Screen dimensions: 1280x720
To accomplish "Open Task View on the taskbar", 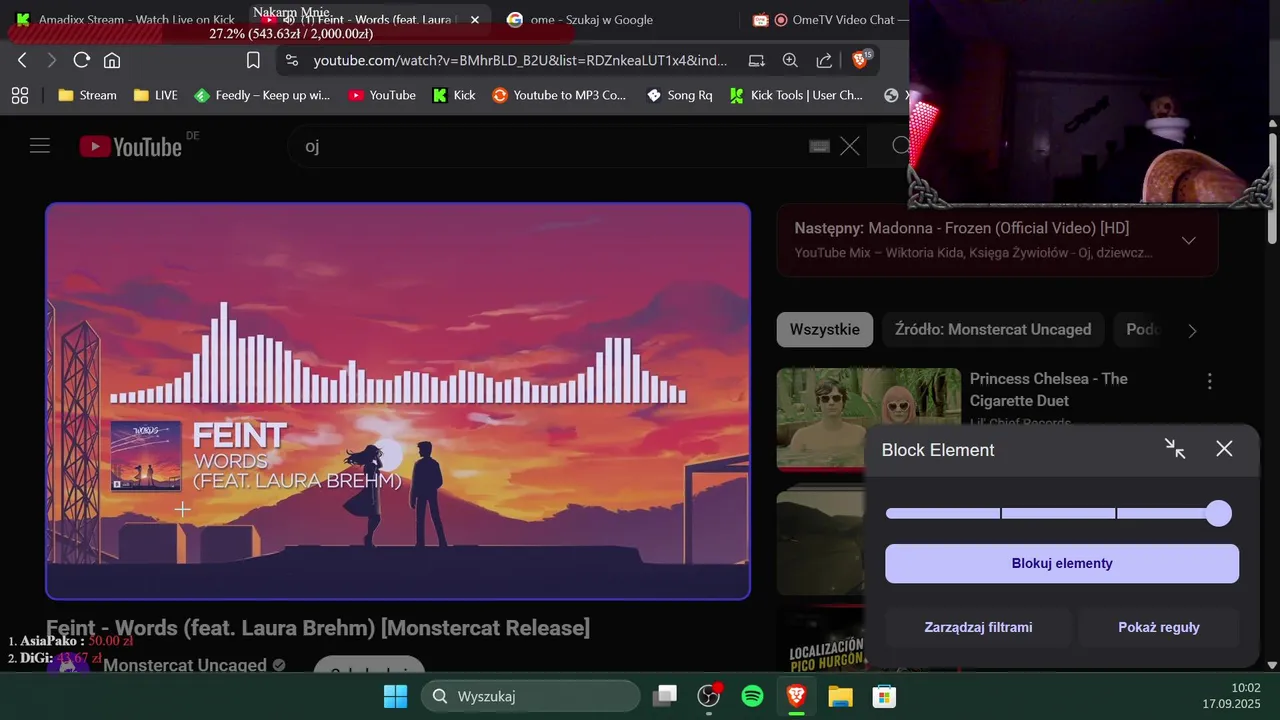I will click(665, 696).
